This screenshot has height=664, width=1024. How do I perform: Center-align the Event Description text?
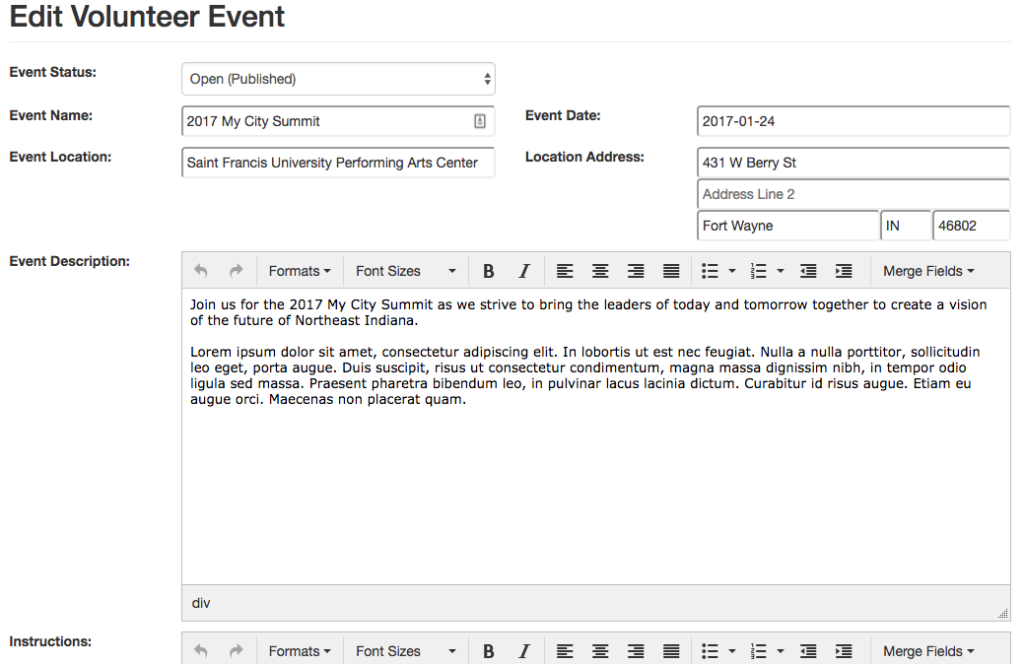point(600,270)
